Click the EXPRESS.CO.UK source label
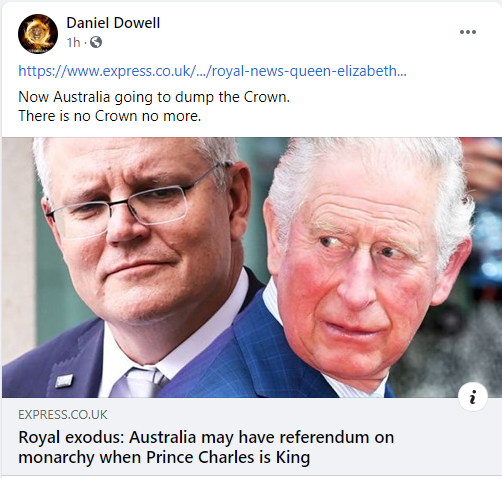This screenshot has height=478, width=502. (63, 415)
